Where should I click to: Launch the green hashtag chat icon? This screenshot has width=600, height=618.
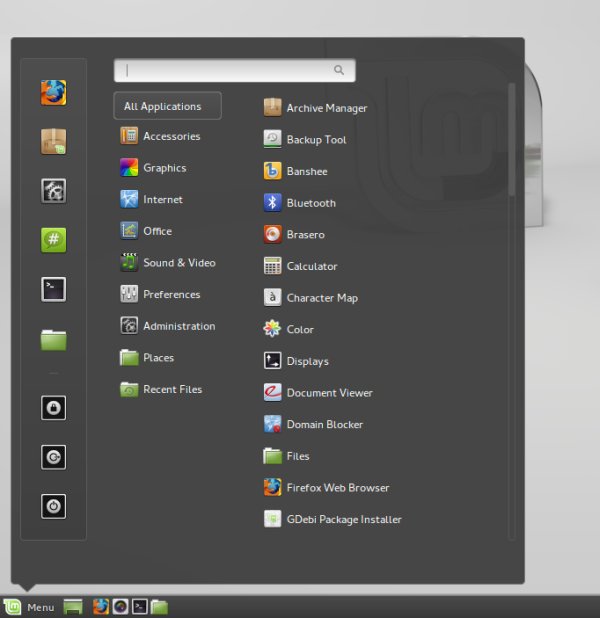tap(53, 240)
